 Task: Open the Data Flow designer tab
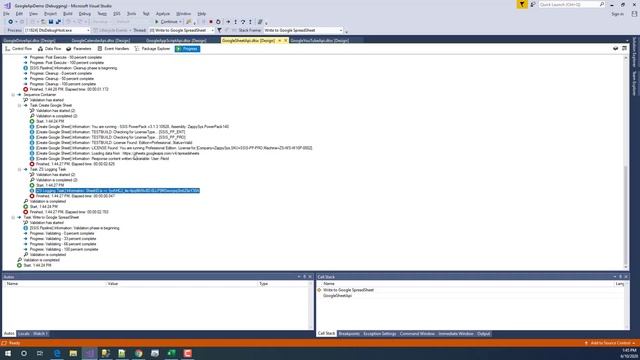click(49, 49)
